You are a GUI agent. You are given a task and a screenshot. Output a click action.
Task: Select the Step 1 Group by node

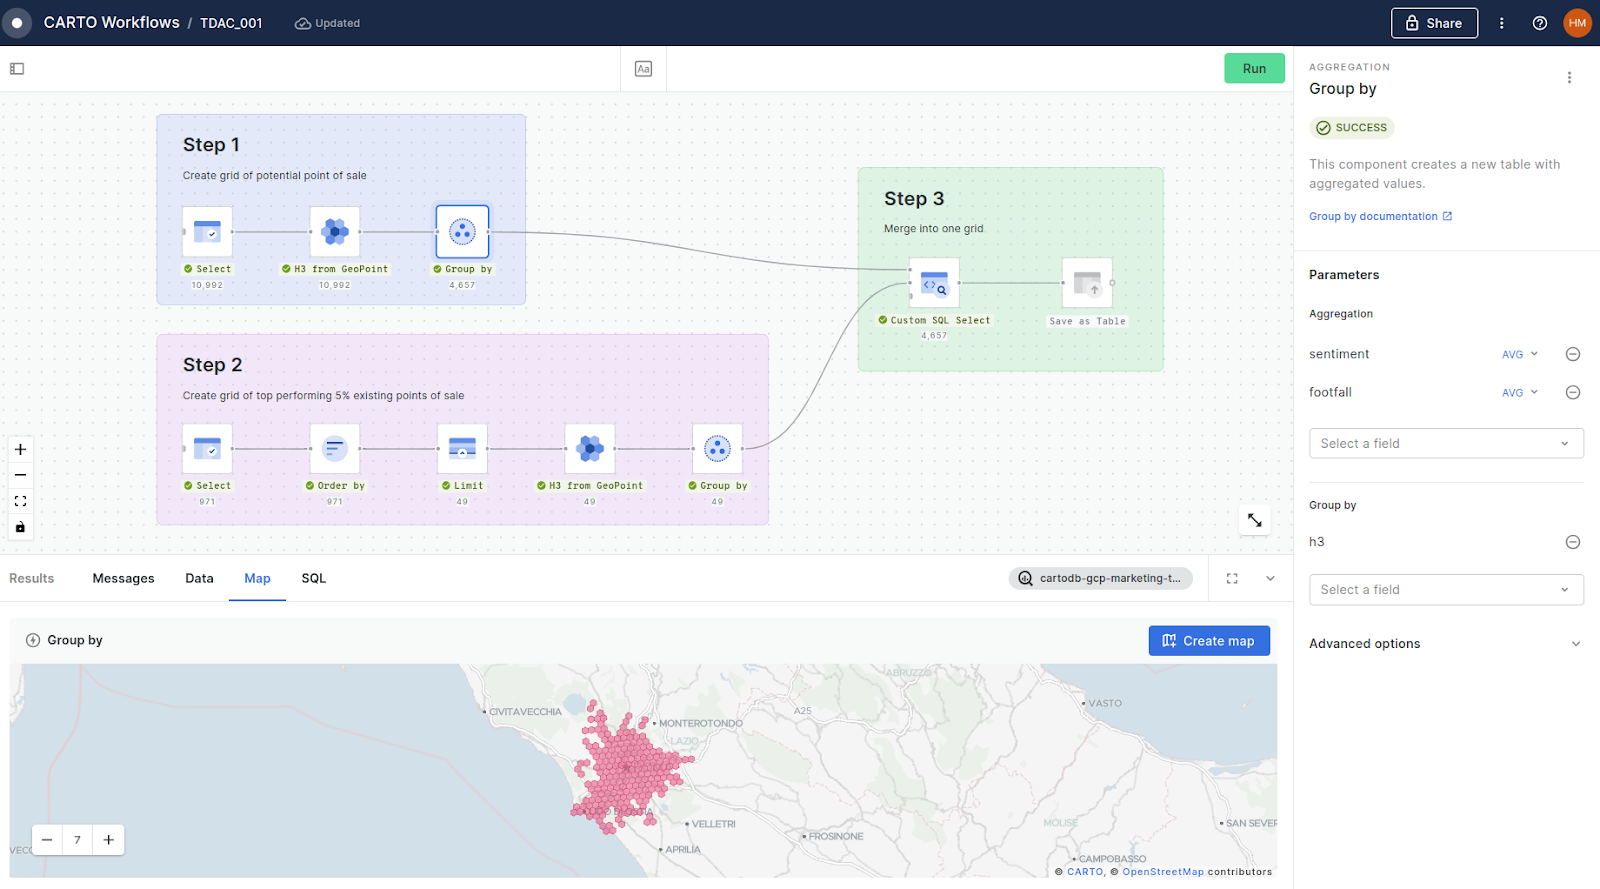[462, 232]
